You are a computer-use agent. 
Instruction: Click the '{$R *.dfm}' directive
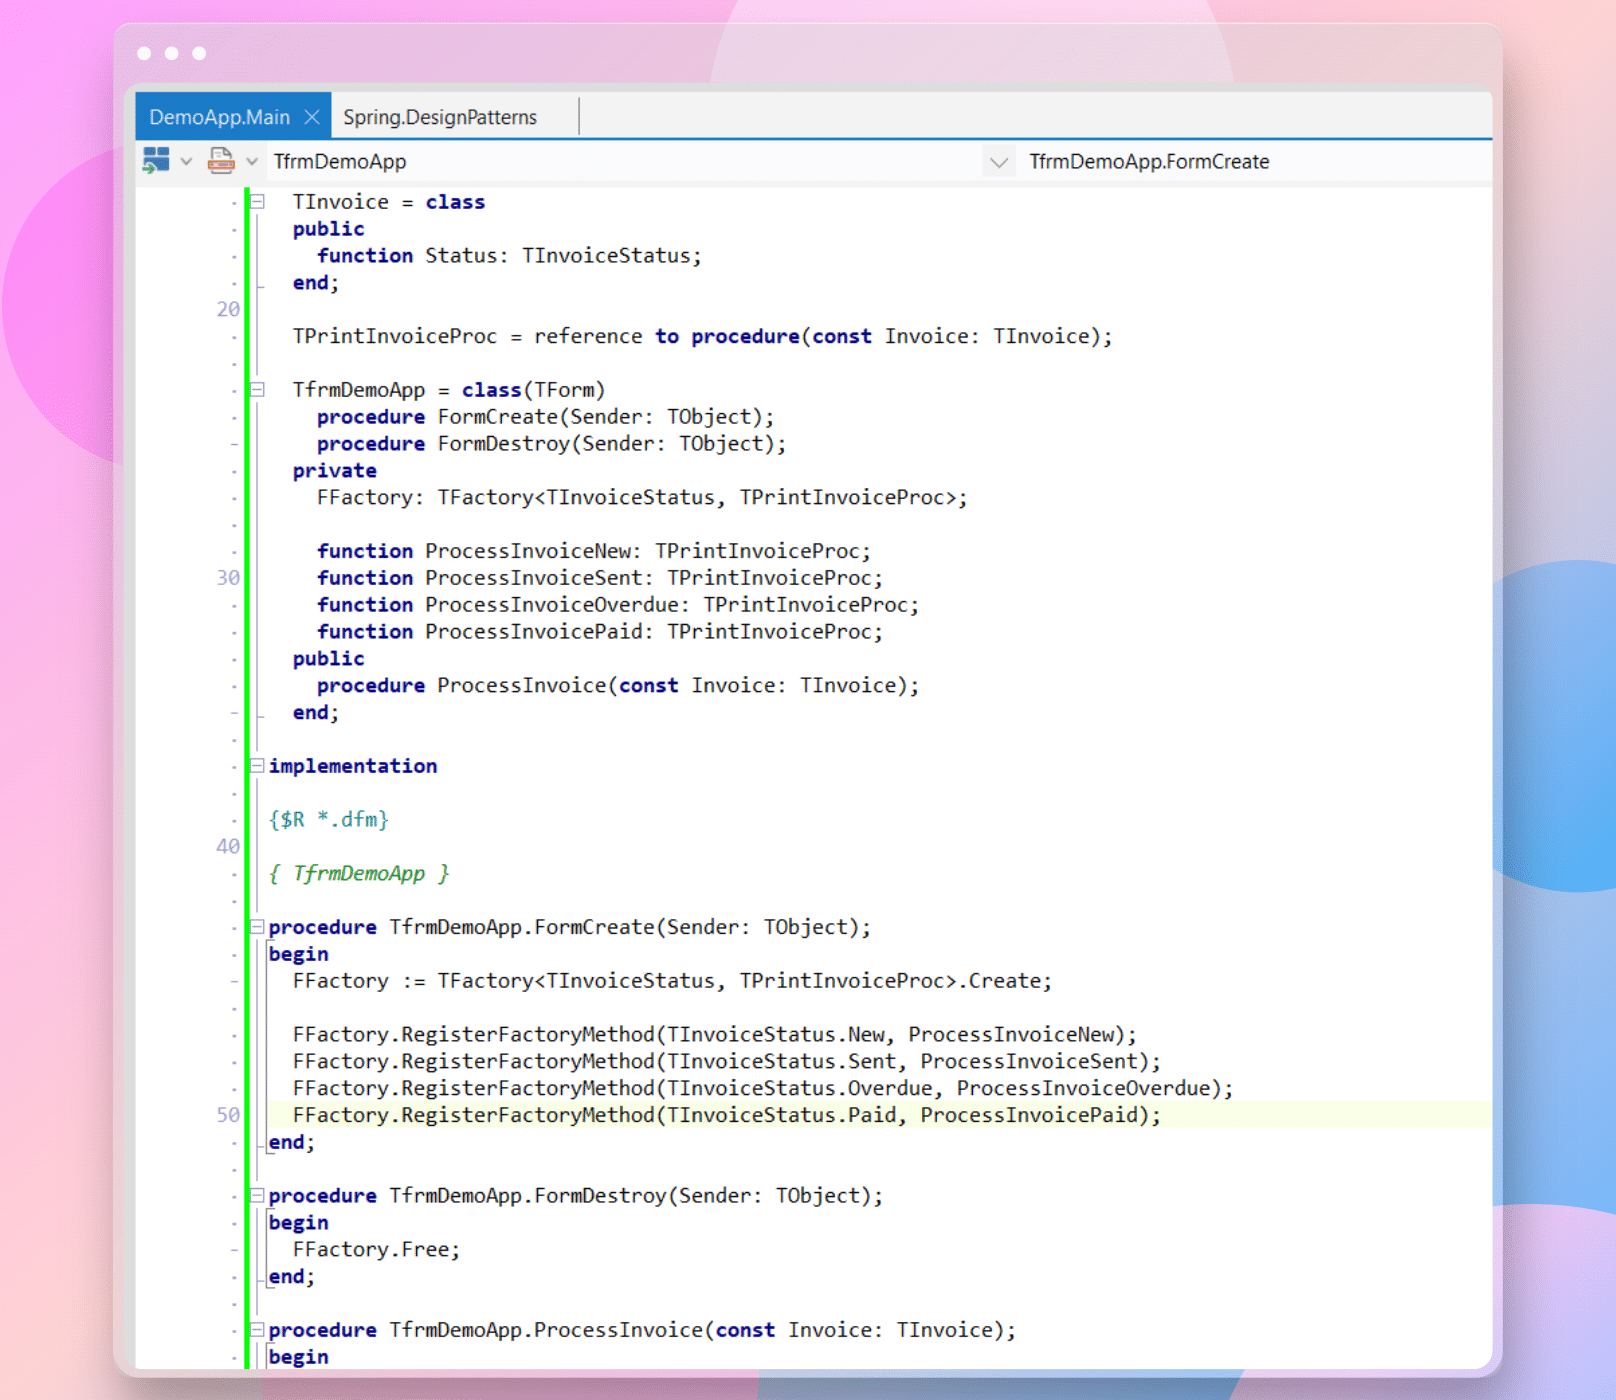point(328,819)
